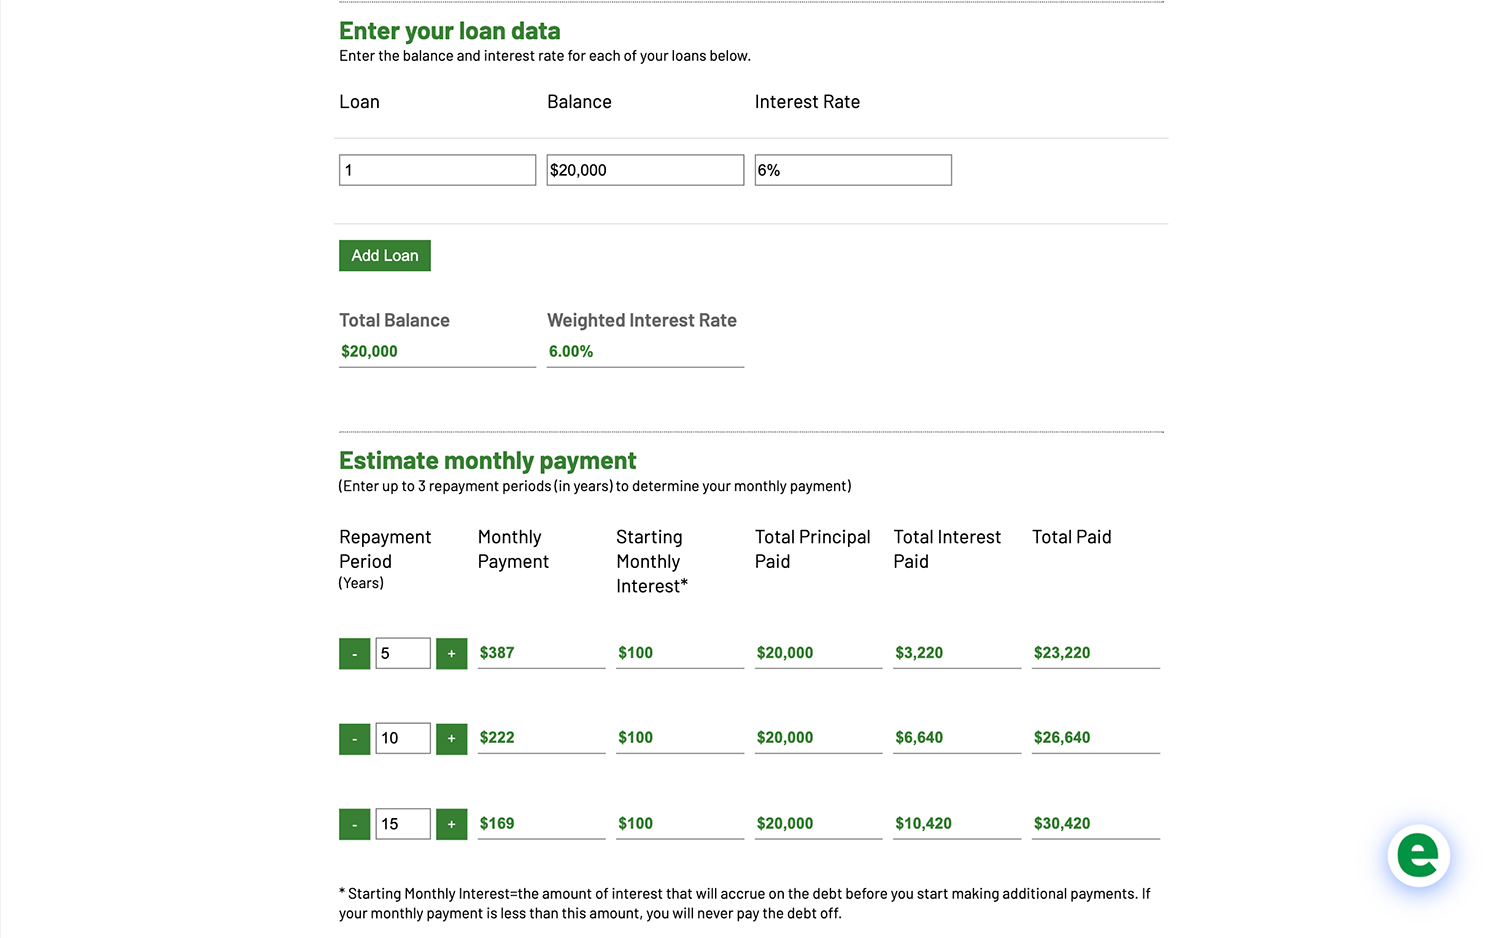Click the Balance field showing $20,000
The image size is (1500, 938).
645,169
